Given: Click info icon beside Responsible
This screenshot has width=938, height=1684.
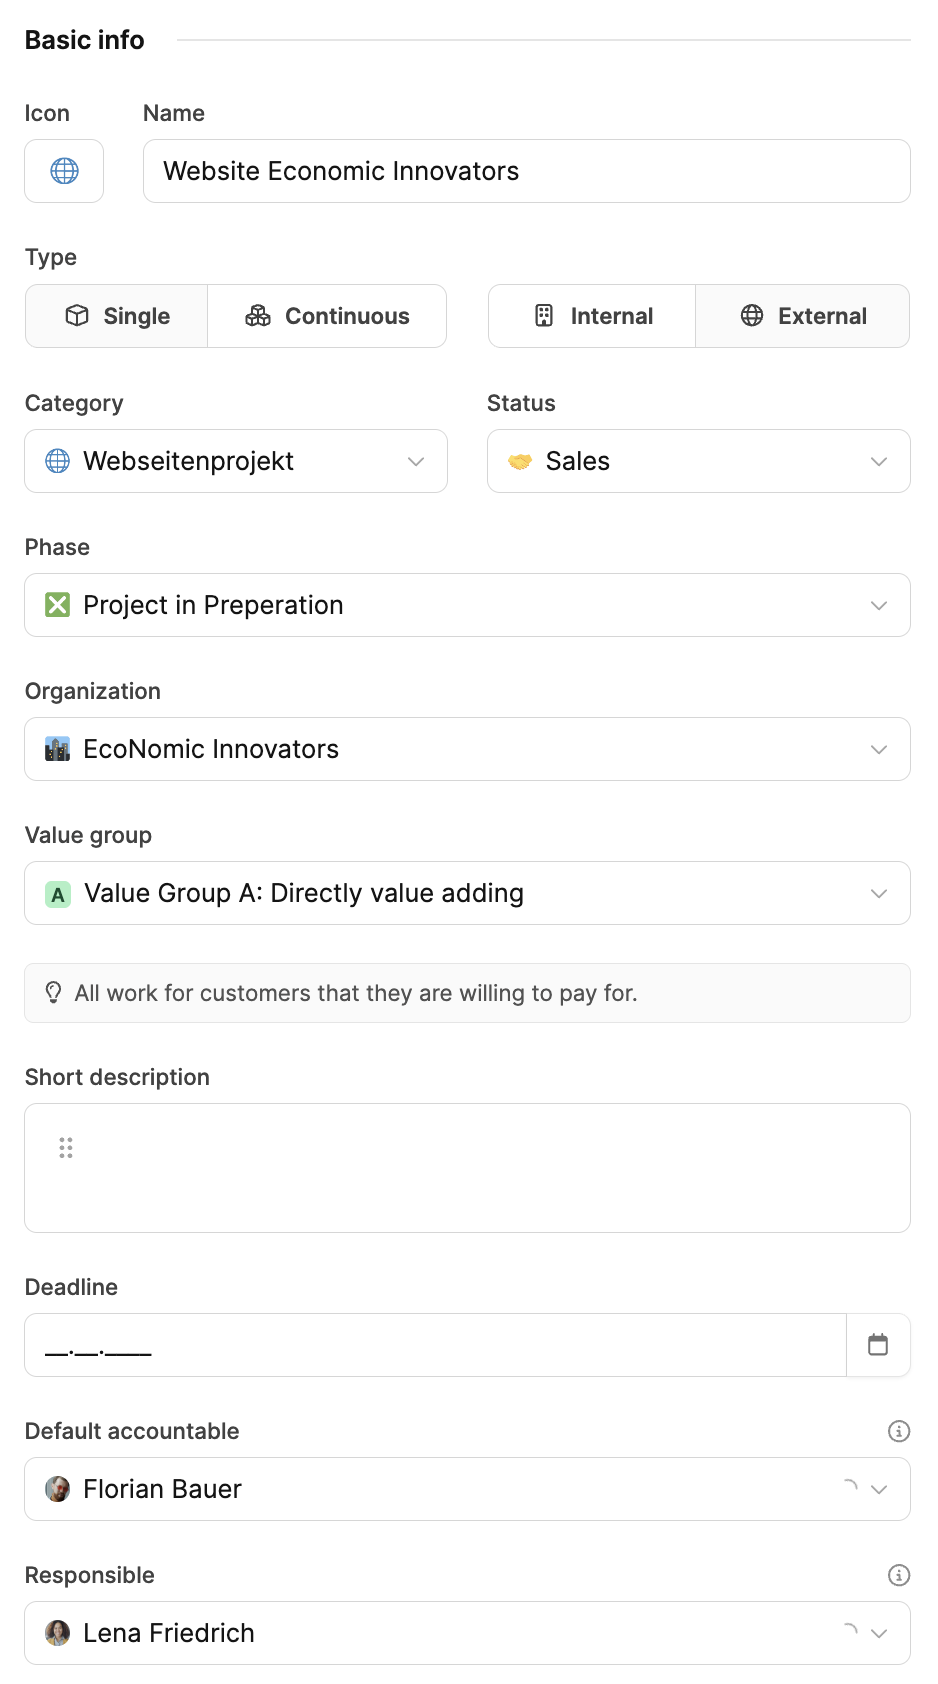Looking at the screenshot, I should point(899,1575).
